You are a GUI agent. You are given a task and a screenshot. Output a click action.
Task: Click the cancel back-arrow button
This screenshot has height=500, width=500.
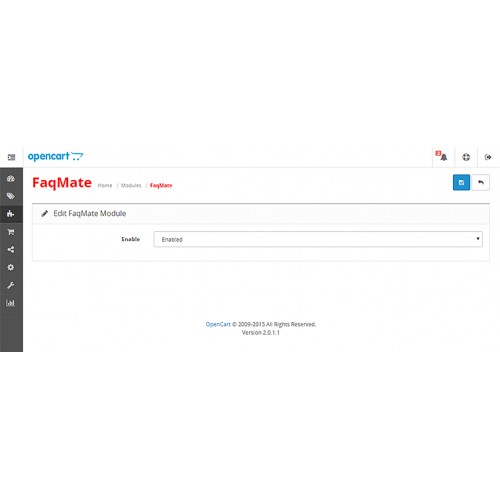[x=481, y=182]
